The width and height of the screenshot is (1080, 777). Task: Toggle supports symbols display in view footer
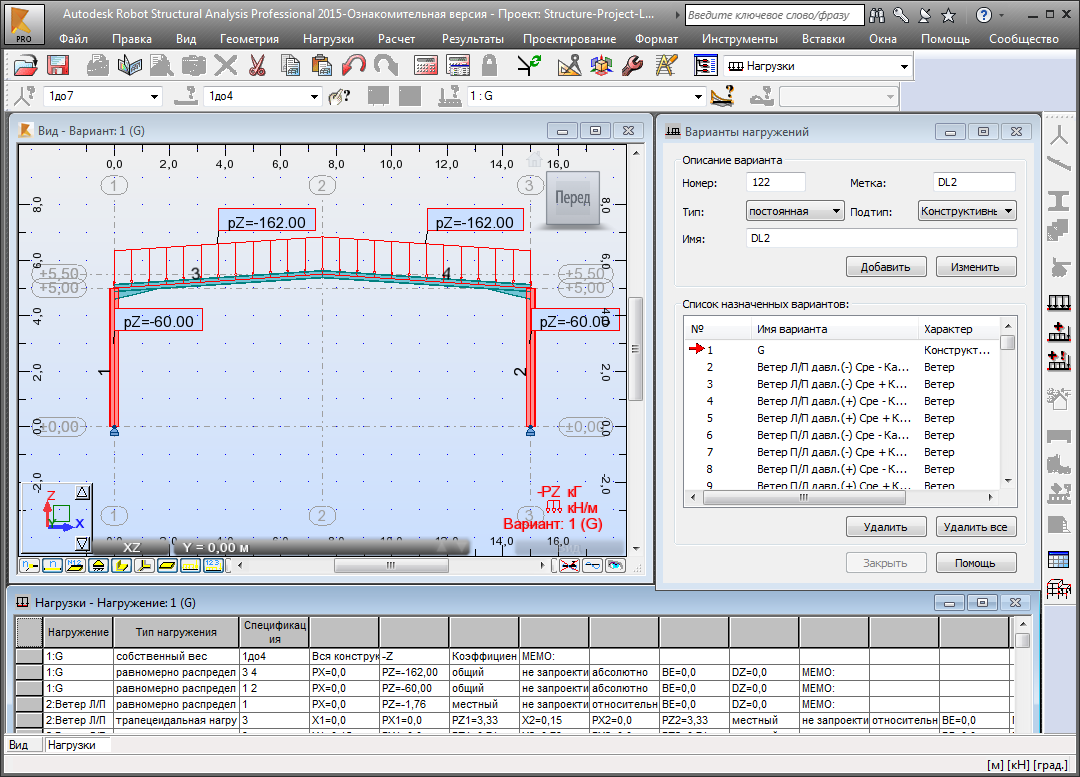(98, 565)
